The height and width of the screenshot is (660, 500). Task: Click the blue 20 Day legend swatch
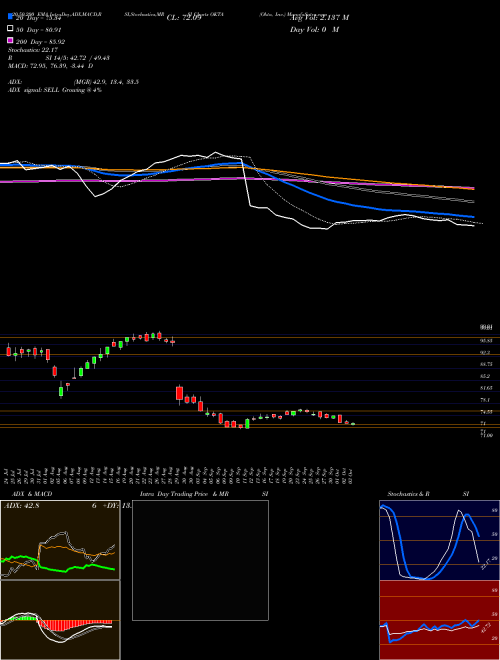pyautogui.click(x=10, y=16)
